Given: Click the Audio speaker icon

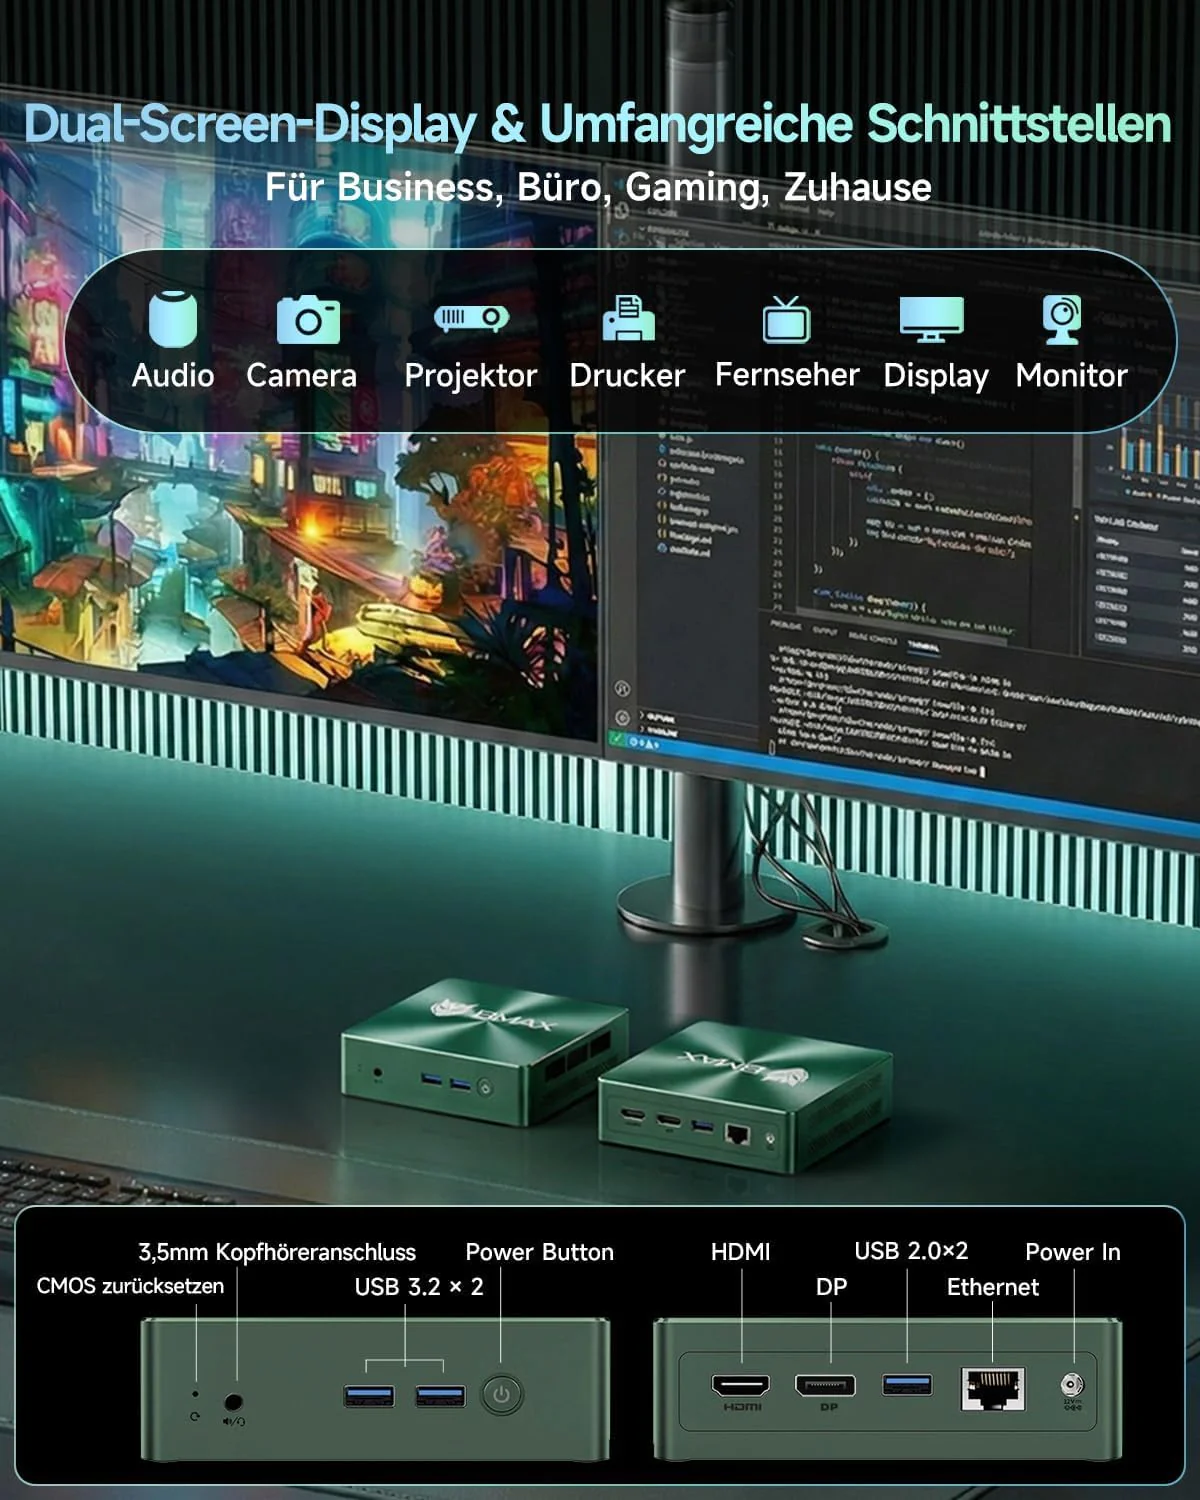Looking at the screenshot, I should click(x=173, y=318).
